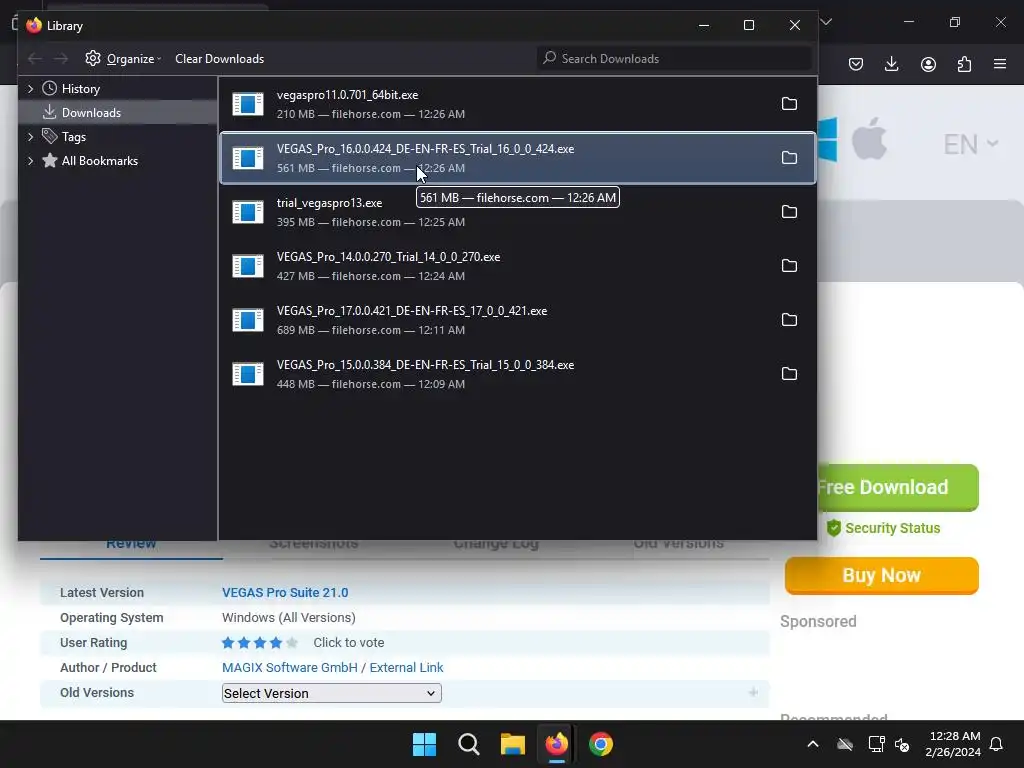The width and height of the screenshot is (1024, 768).
Task: Select vegaspro11.0.701_64bit.exe file name
Action: pos(347,95)
